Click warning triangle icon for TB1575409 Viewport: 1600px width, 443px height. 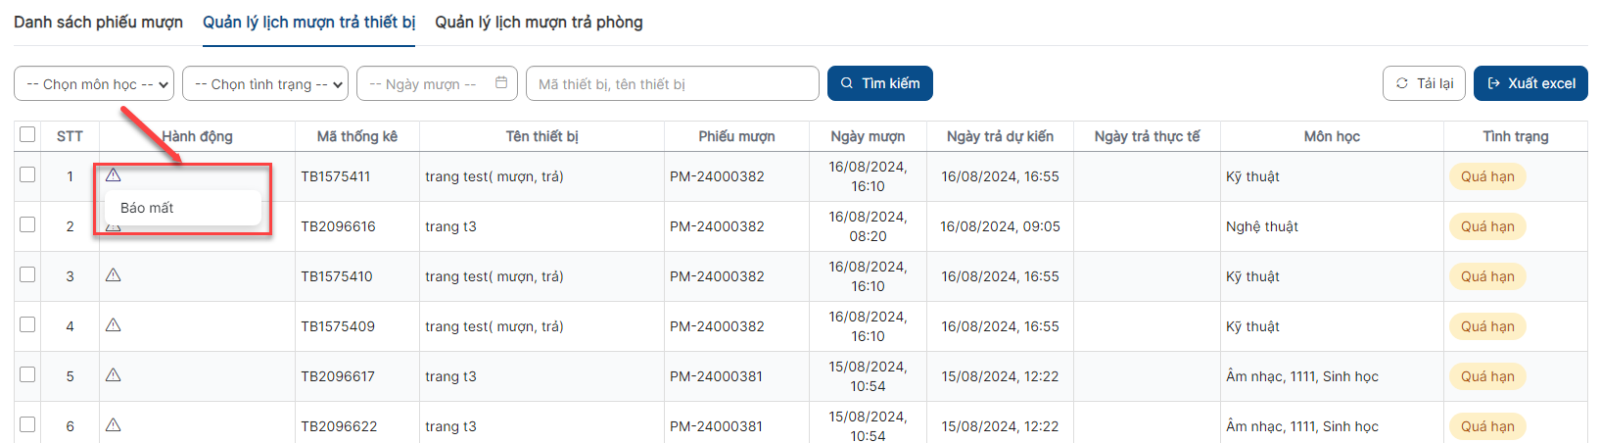click(113, 325)
